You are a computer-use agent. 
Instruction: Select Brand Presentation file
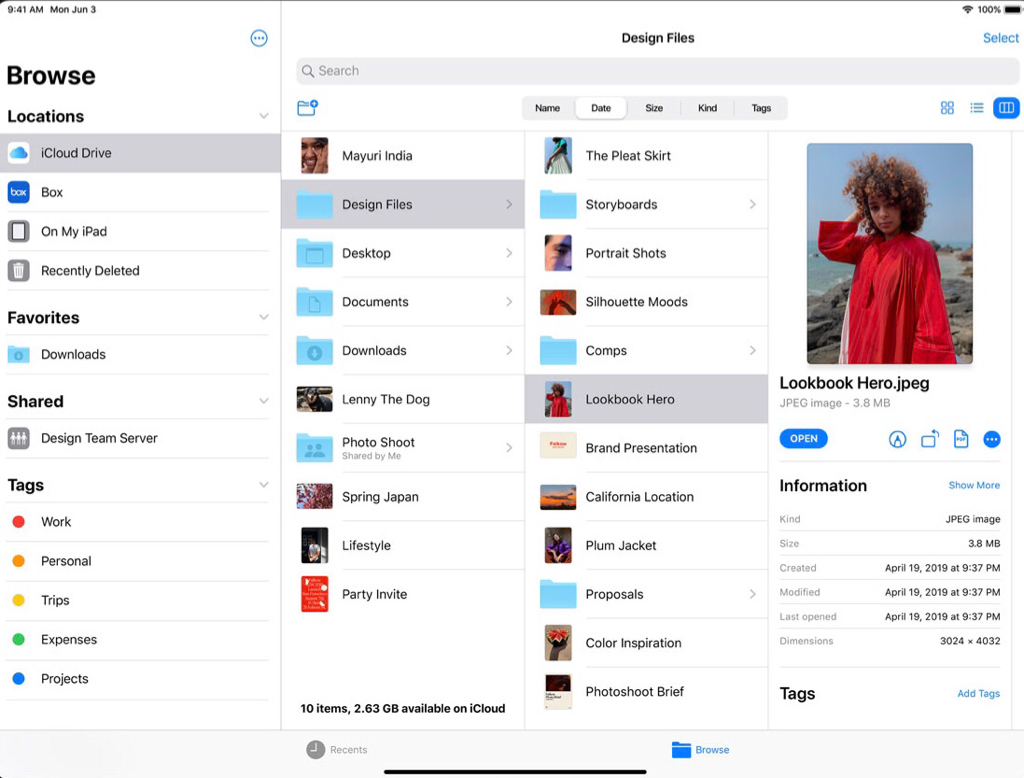(647, 448)
